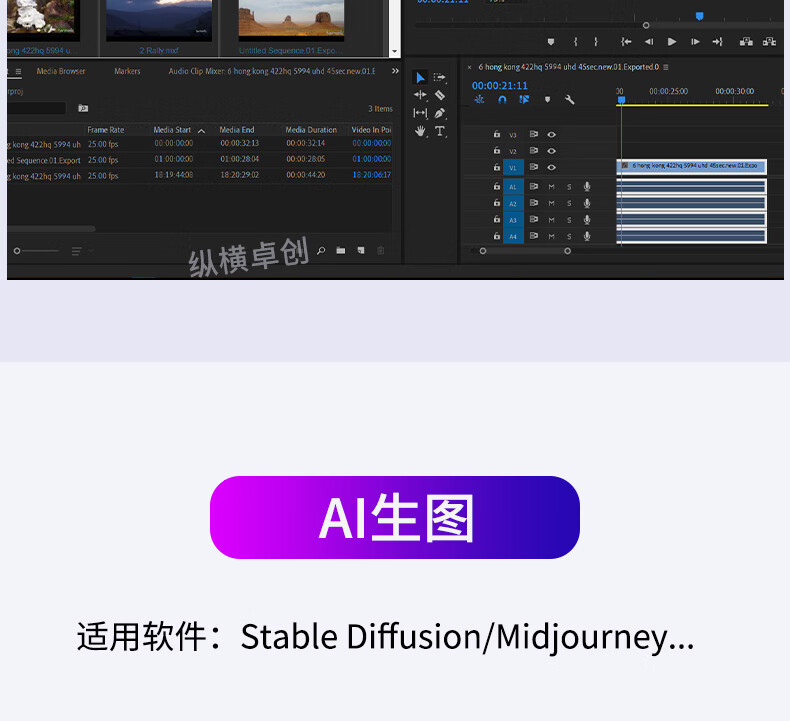The width and height of the screenshot is (790, 721).
Task: Add marker in the Program Monitor
Action: pyautogui.click(x=551, y=42)
